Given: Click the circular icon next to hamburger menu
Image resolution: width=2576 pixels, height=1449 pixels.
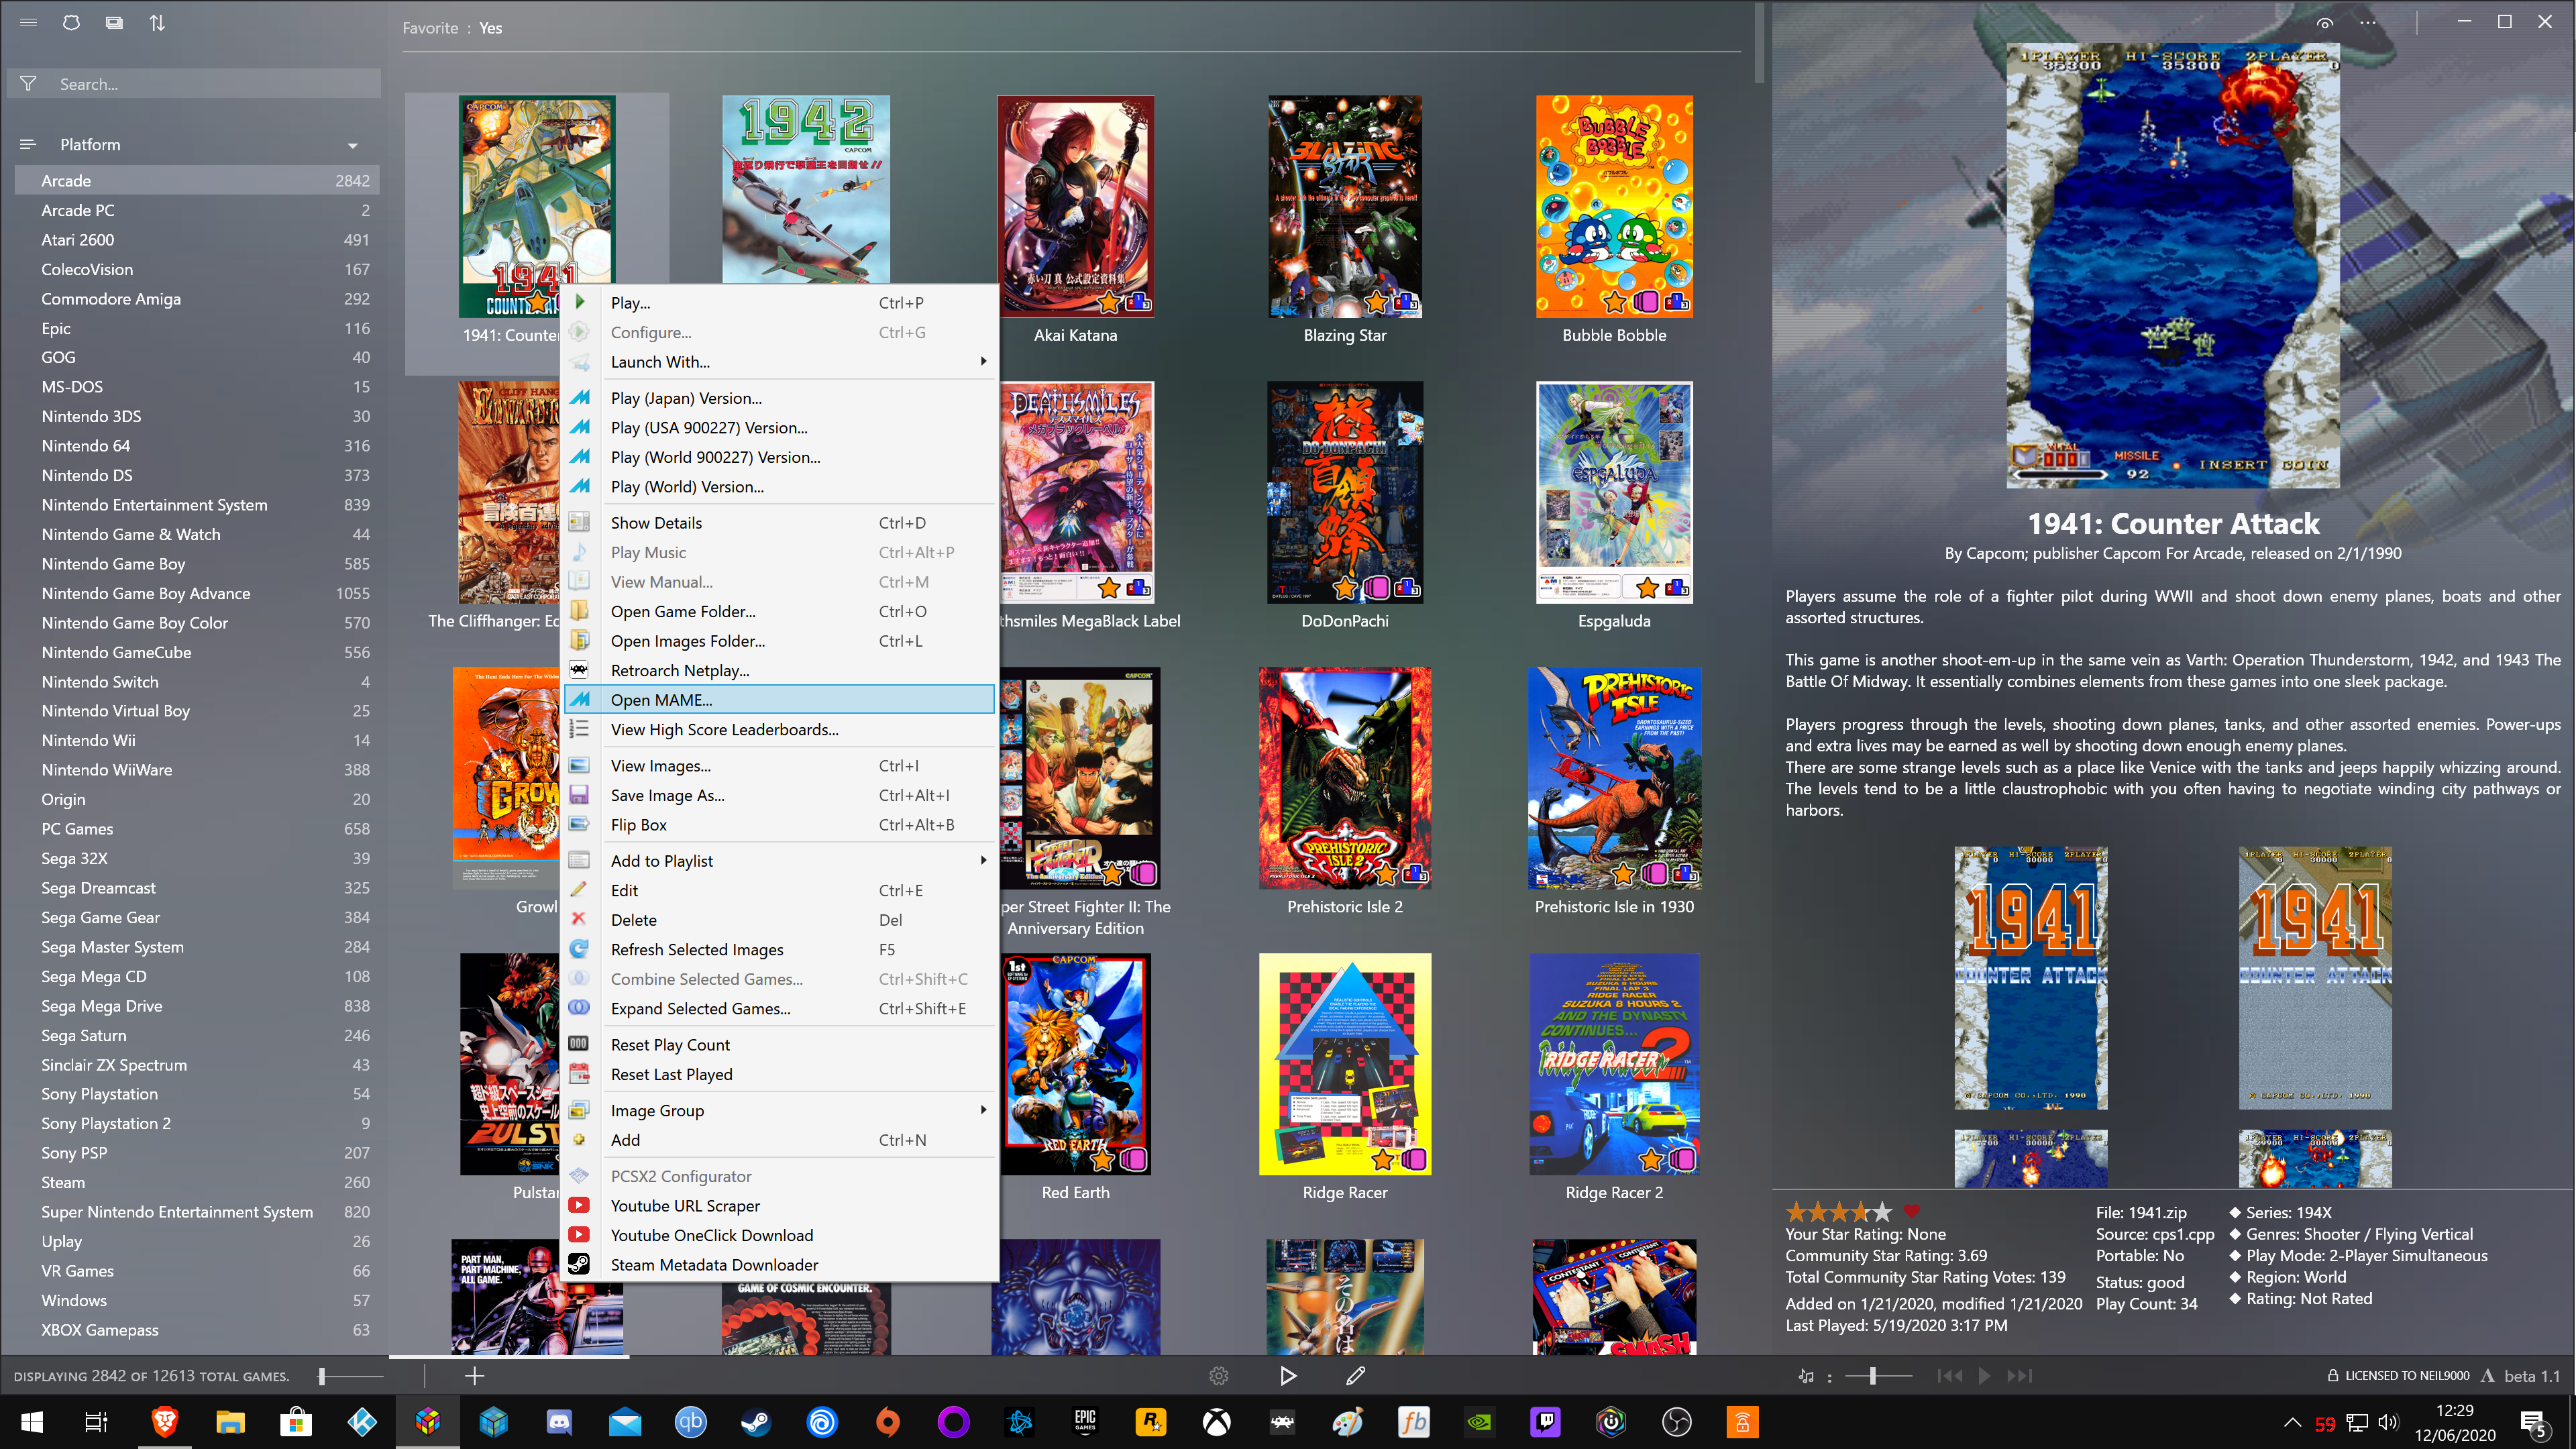Looking at the screenshot, I should point(71,22).
